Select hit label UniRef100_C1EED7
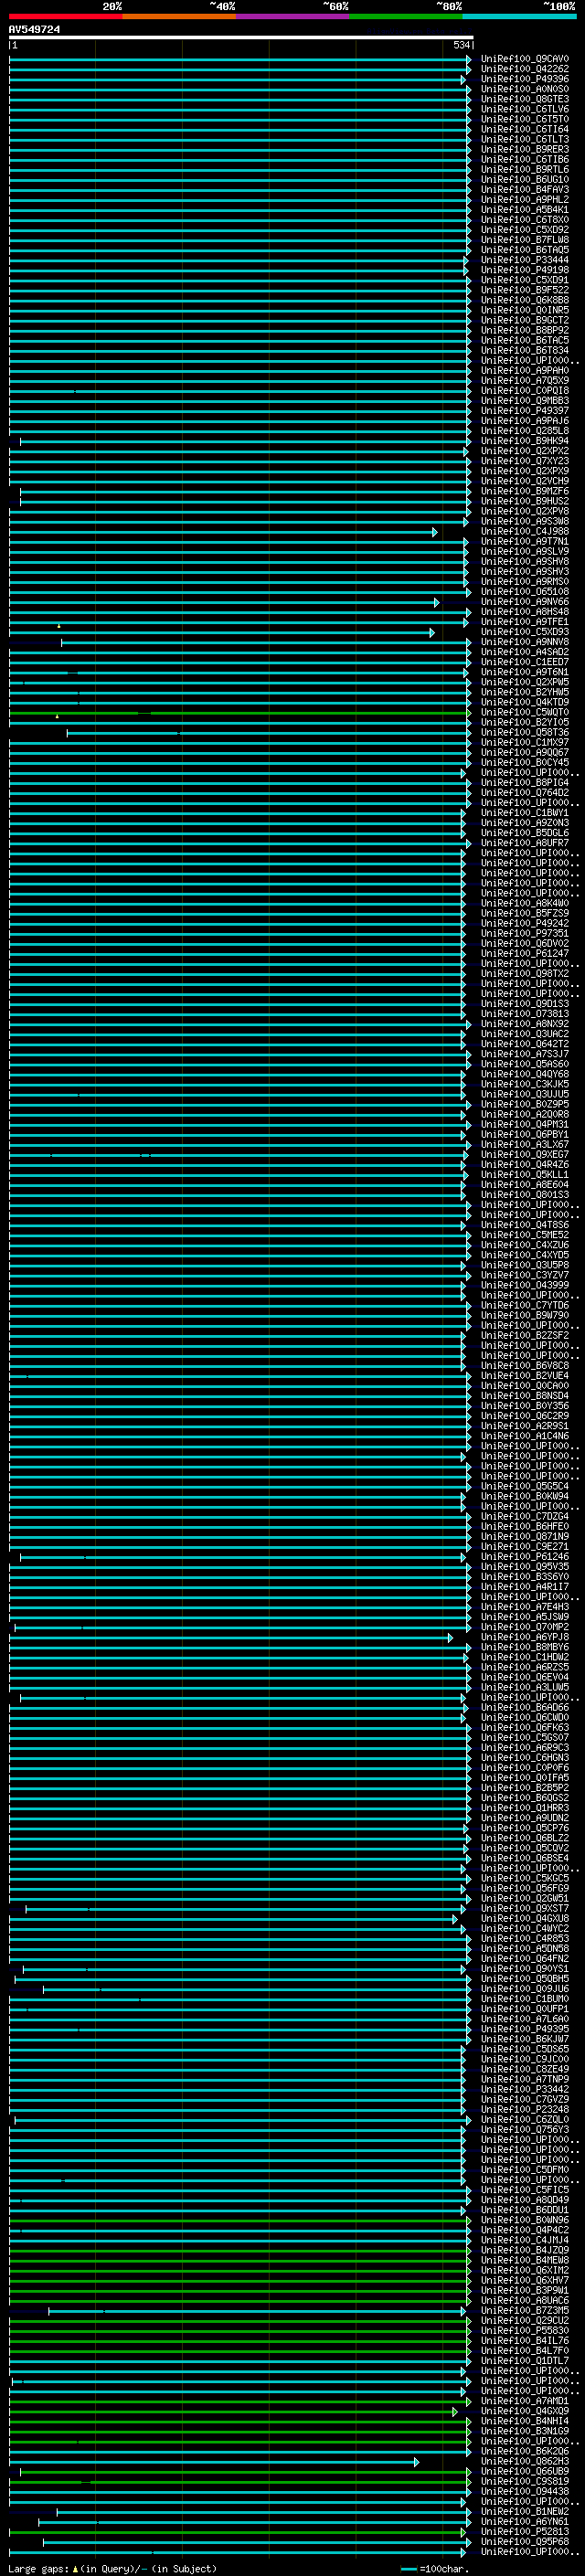This screenshot has width=585, height=2576. tap(525, 661)
